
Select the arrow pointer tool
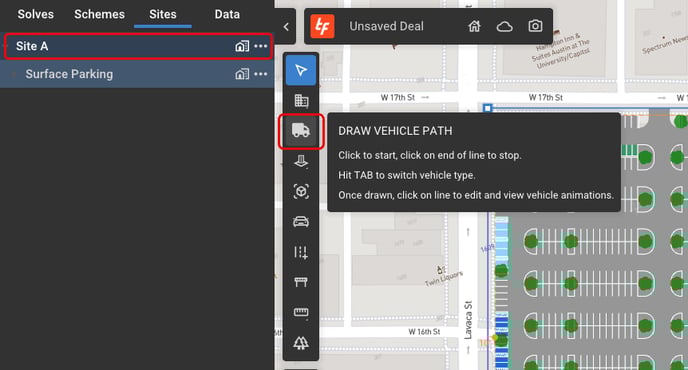point(301,70)
